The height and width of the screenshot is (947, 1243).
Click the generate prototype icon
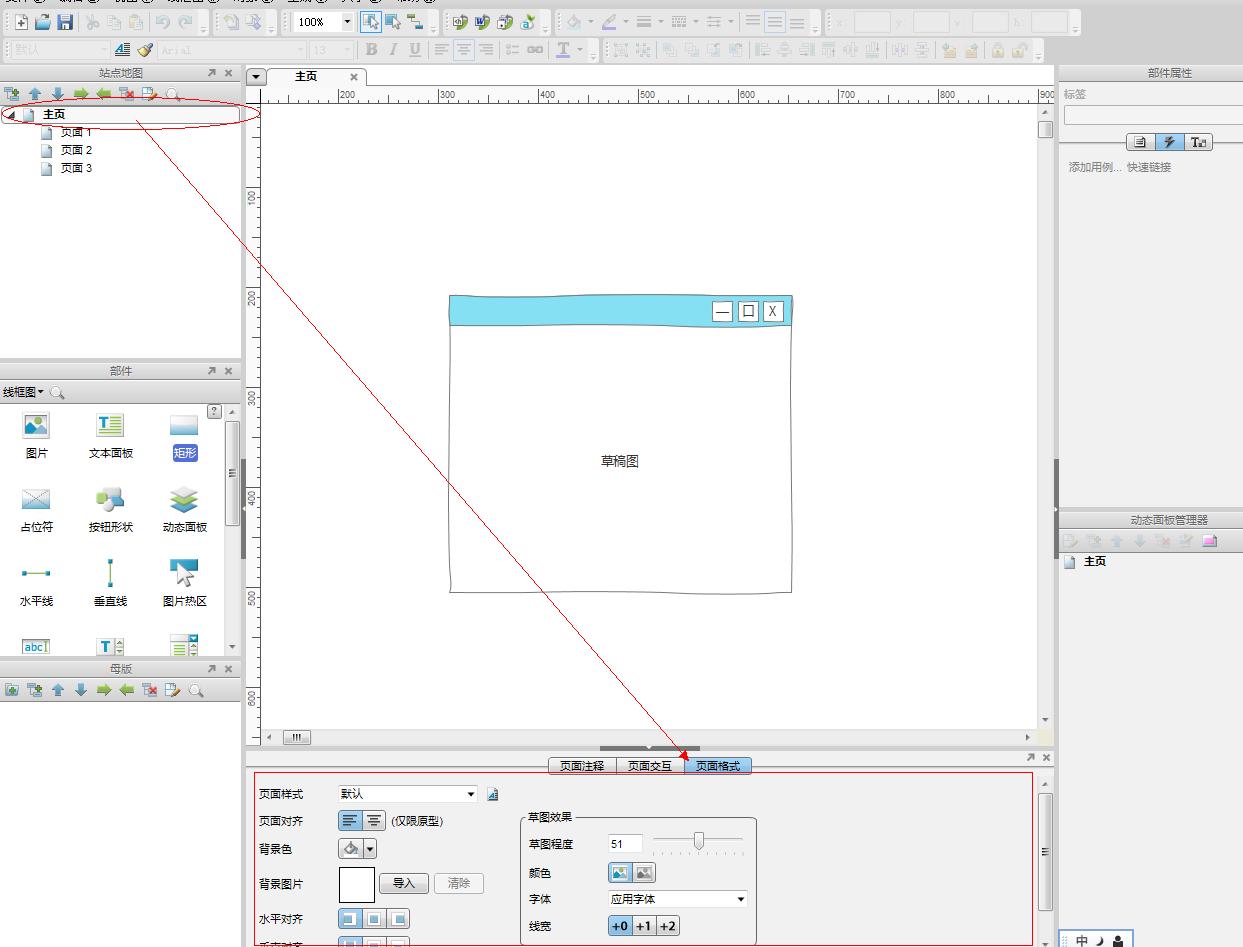[x=460, y=22]
